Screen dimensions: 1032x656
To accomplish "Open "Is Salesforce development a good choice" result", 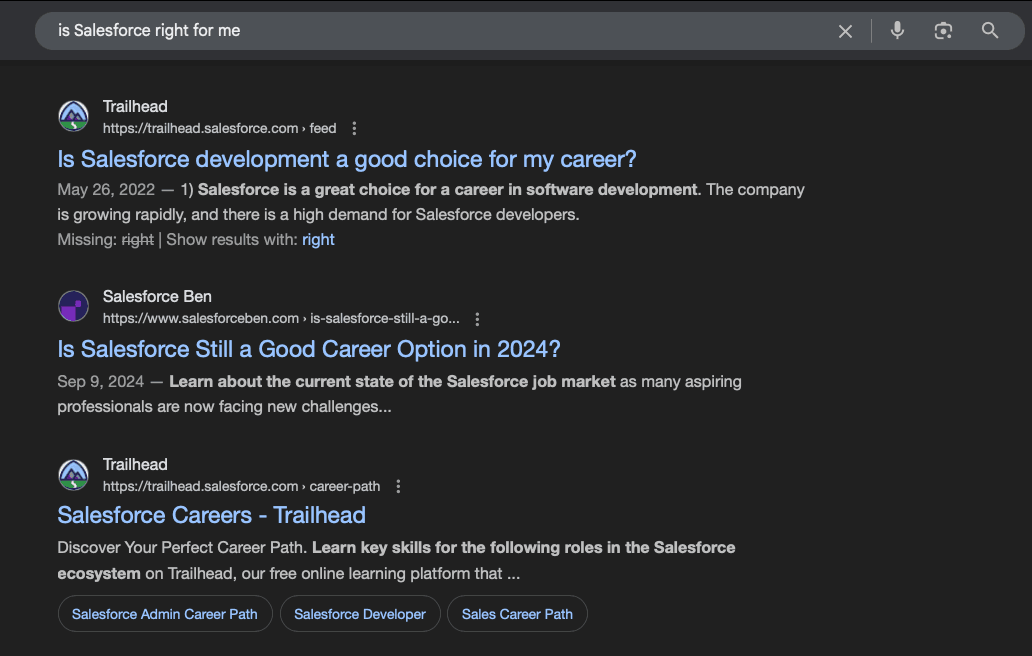I will pos(347,159).
